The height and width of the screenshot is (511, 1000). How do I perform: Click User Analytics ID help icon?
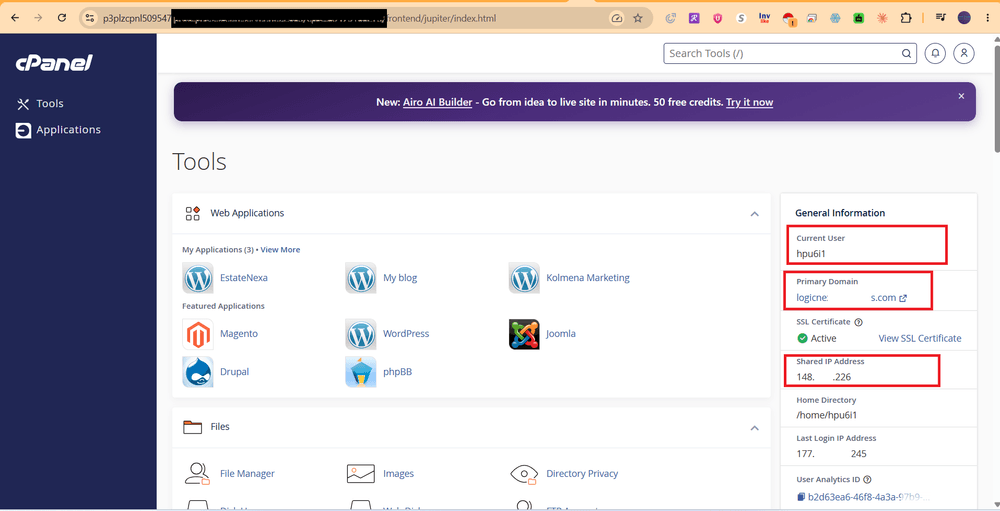coord(867,480)
